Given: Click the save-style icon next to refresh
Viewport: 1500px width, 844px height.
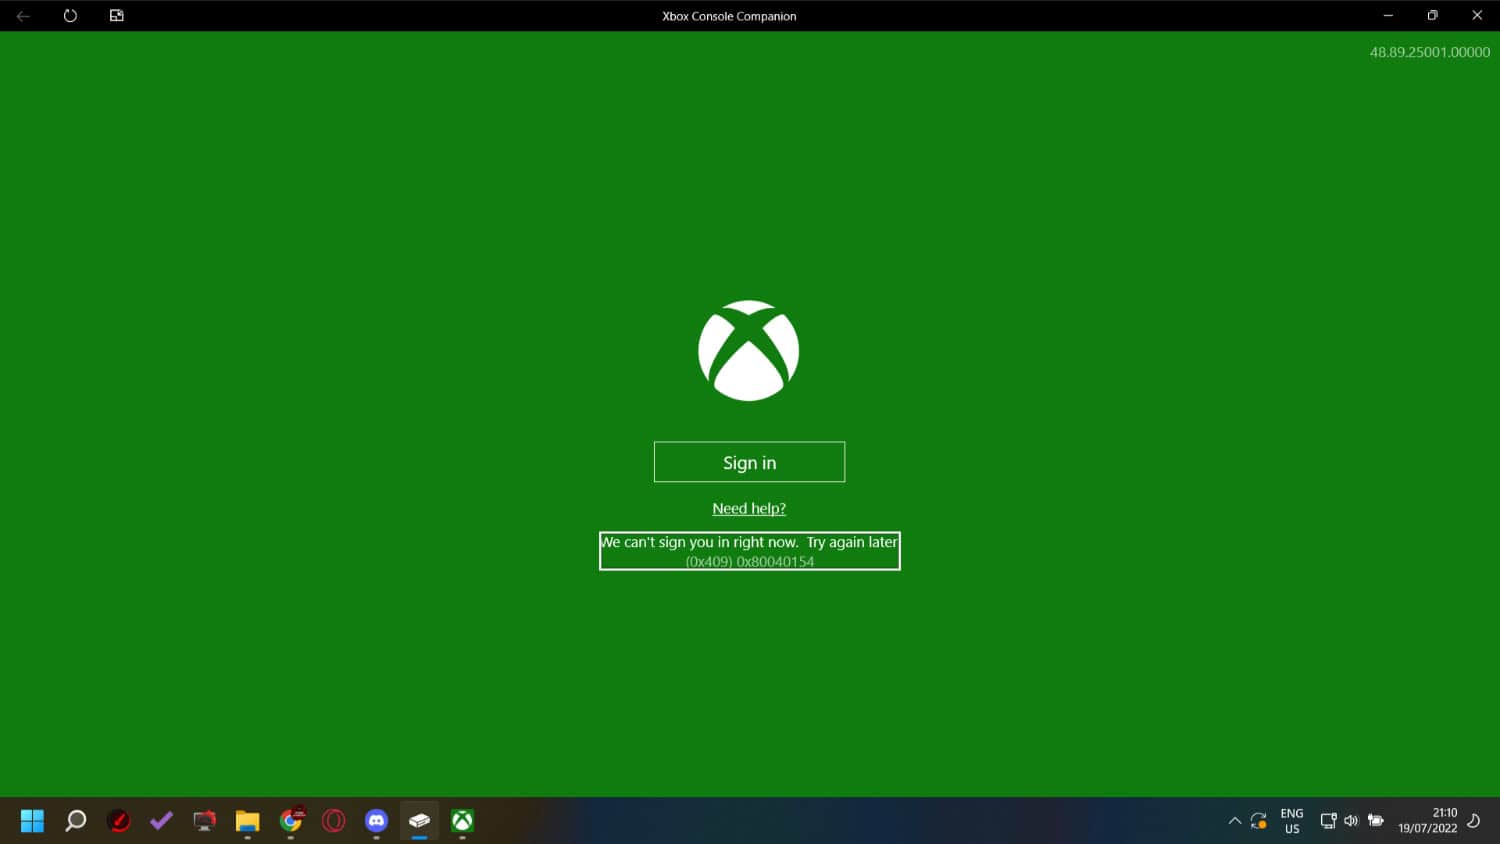Looking at the screenshot, I should [116, 16].
